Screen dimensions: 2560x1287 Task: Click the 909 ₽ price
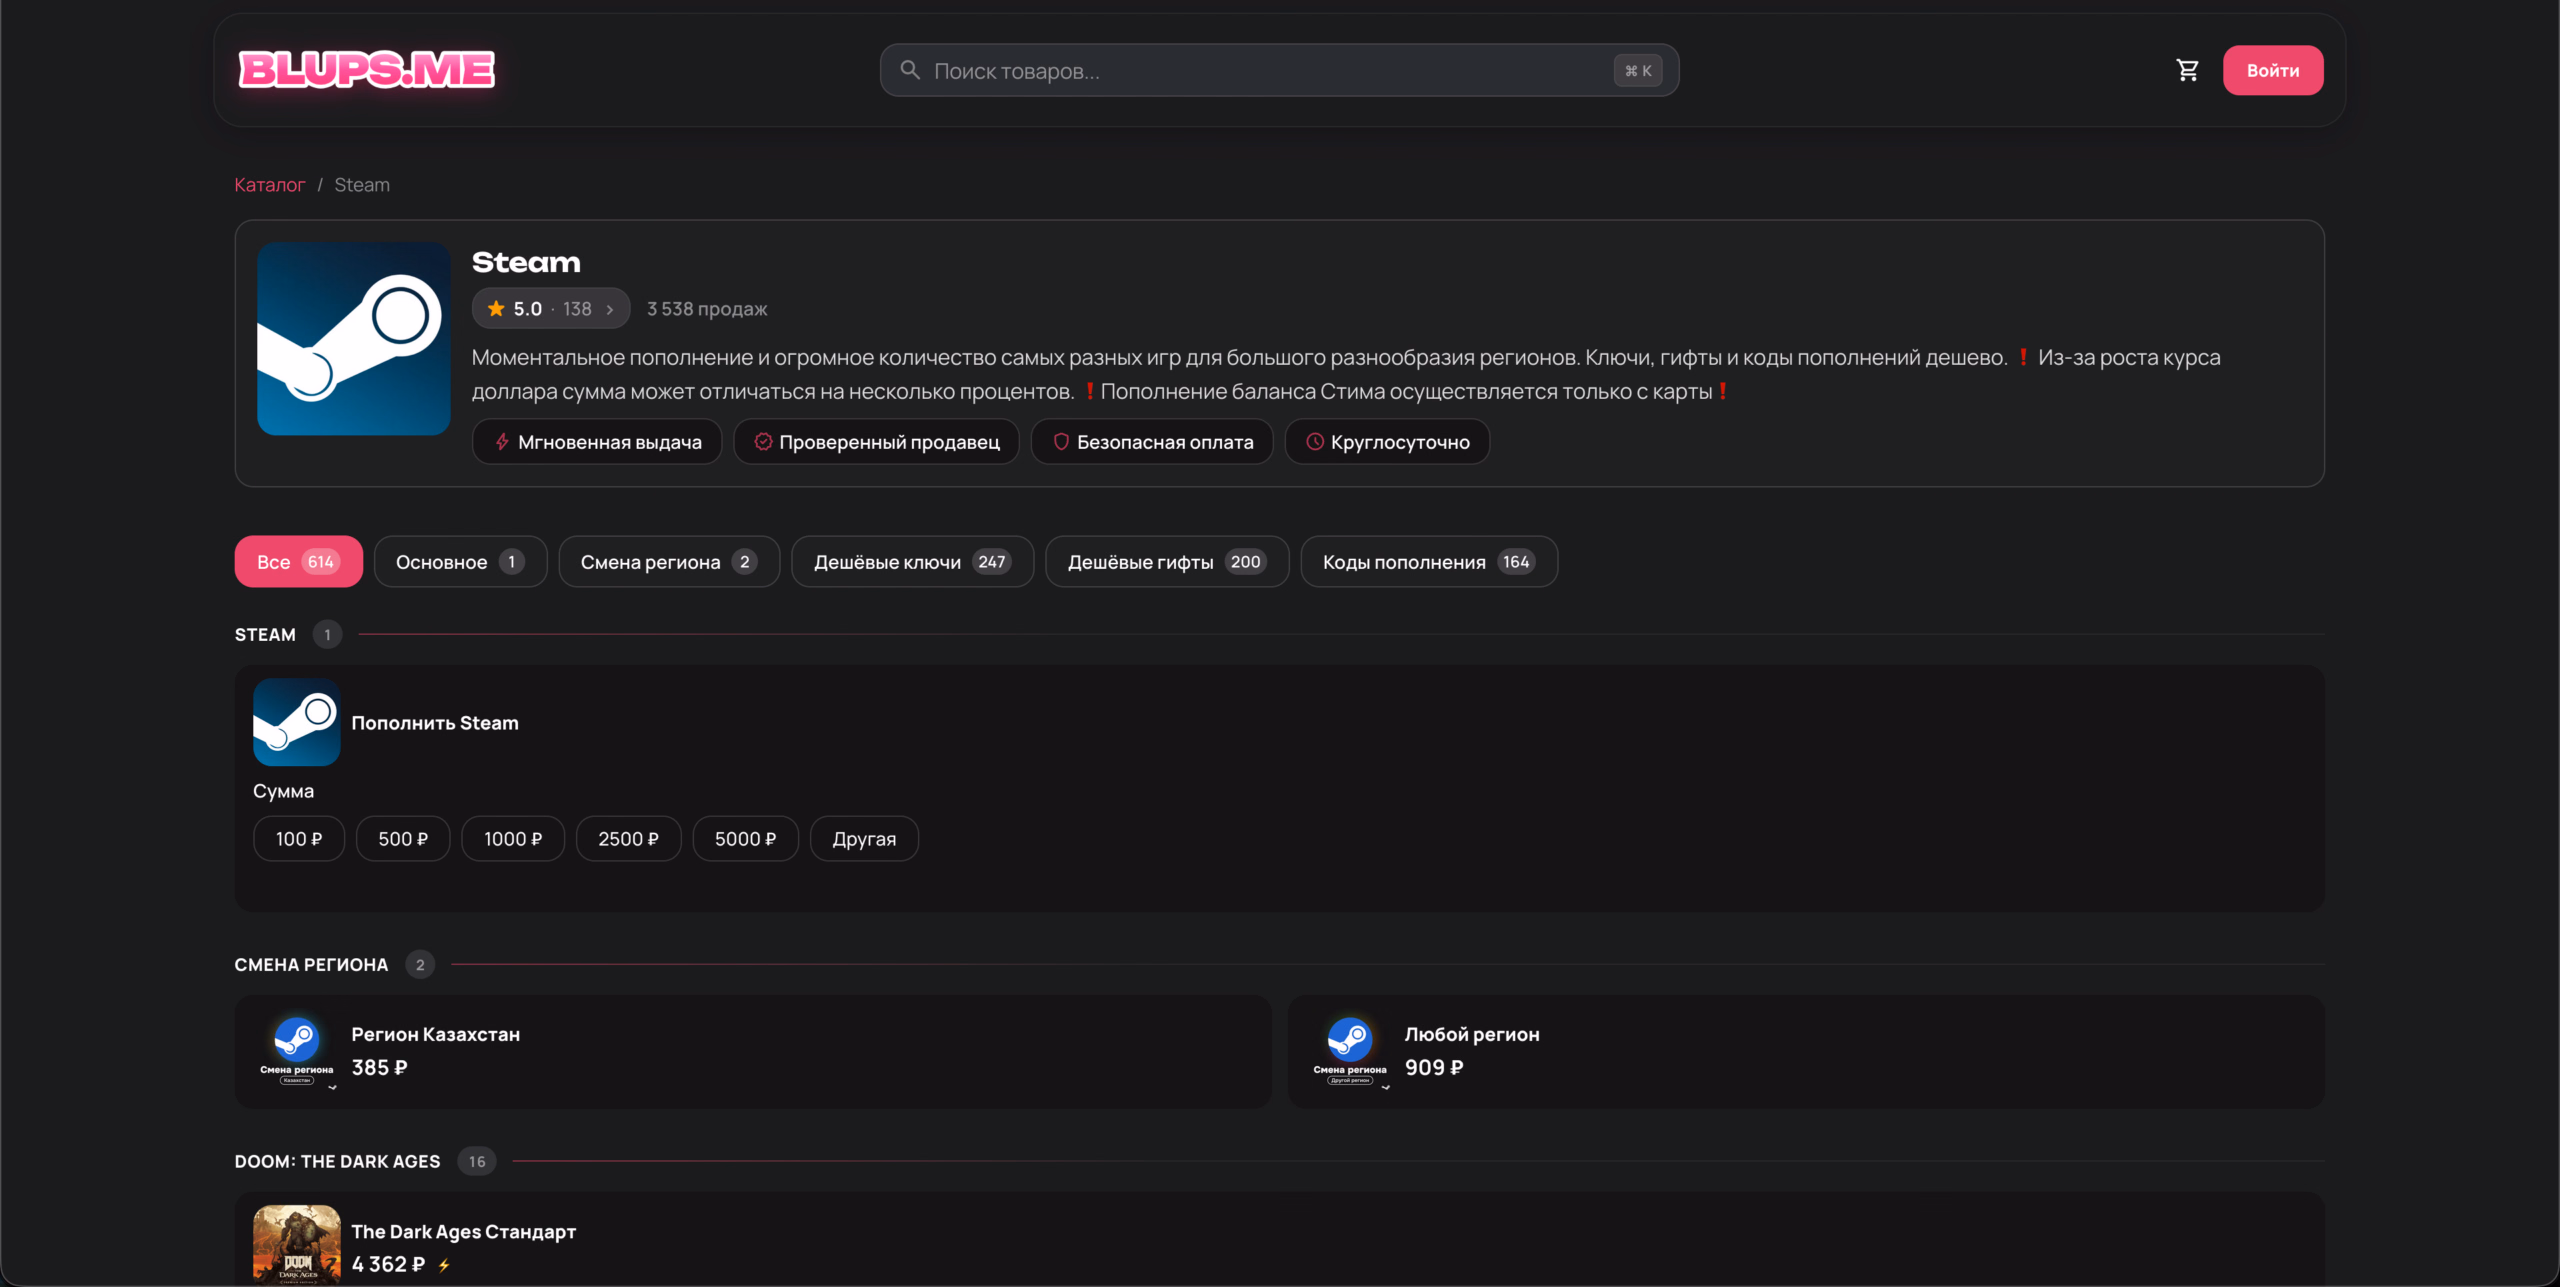coord(1433,1067)
